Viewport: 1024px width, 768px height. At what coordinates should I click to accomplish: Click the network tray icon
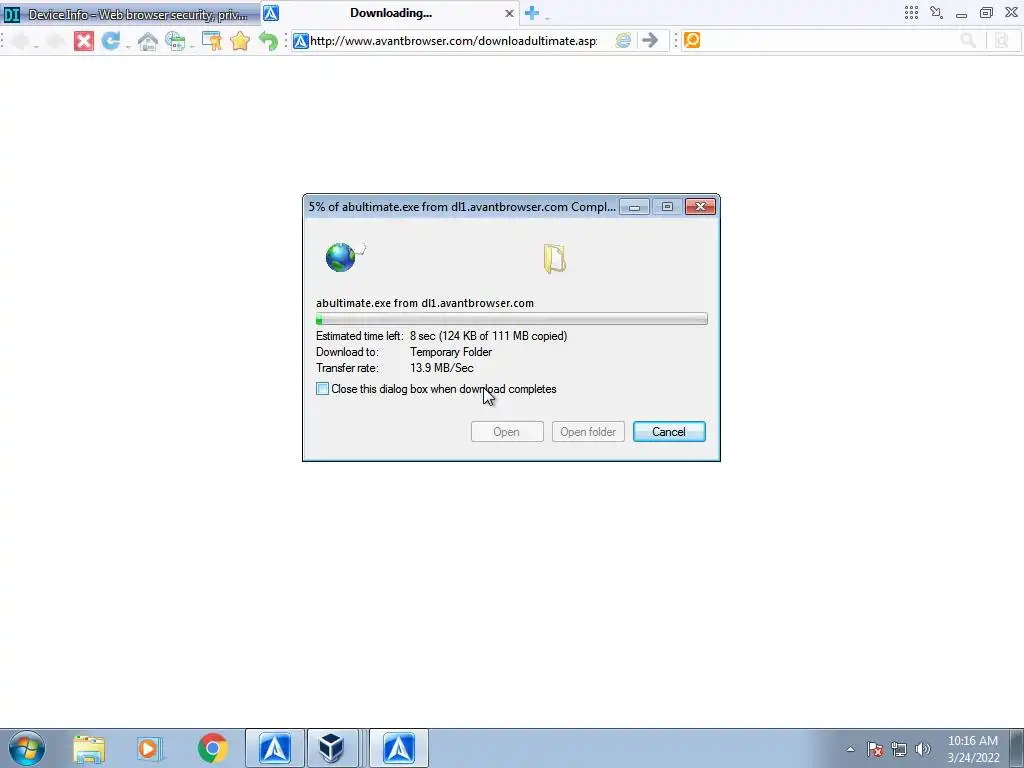pyautogui.click(x=899, y=749)
